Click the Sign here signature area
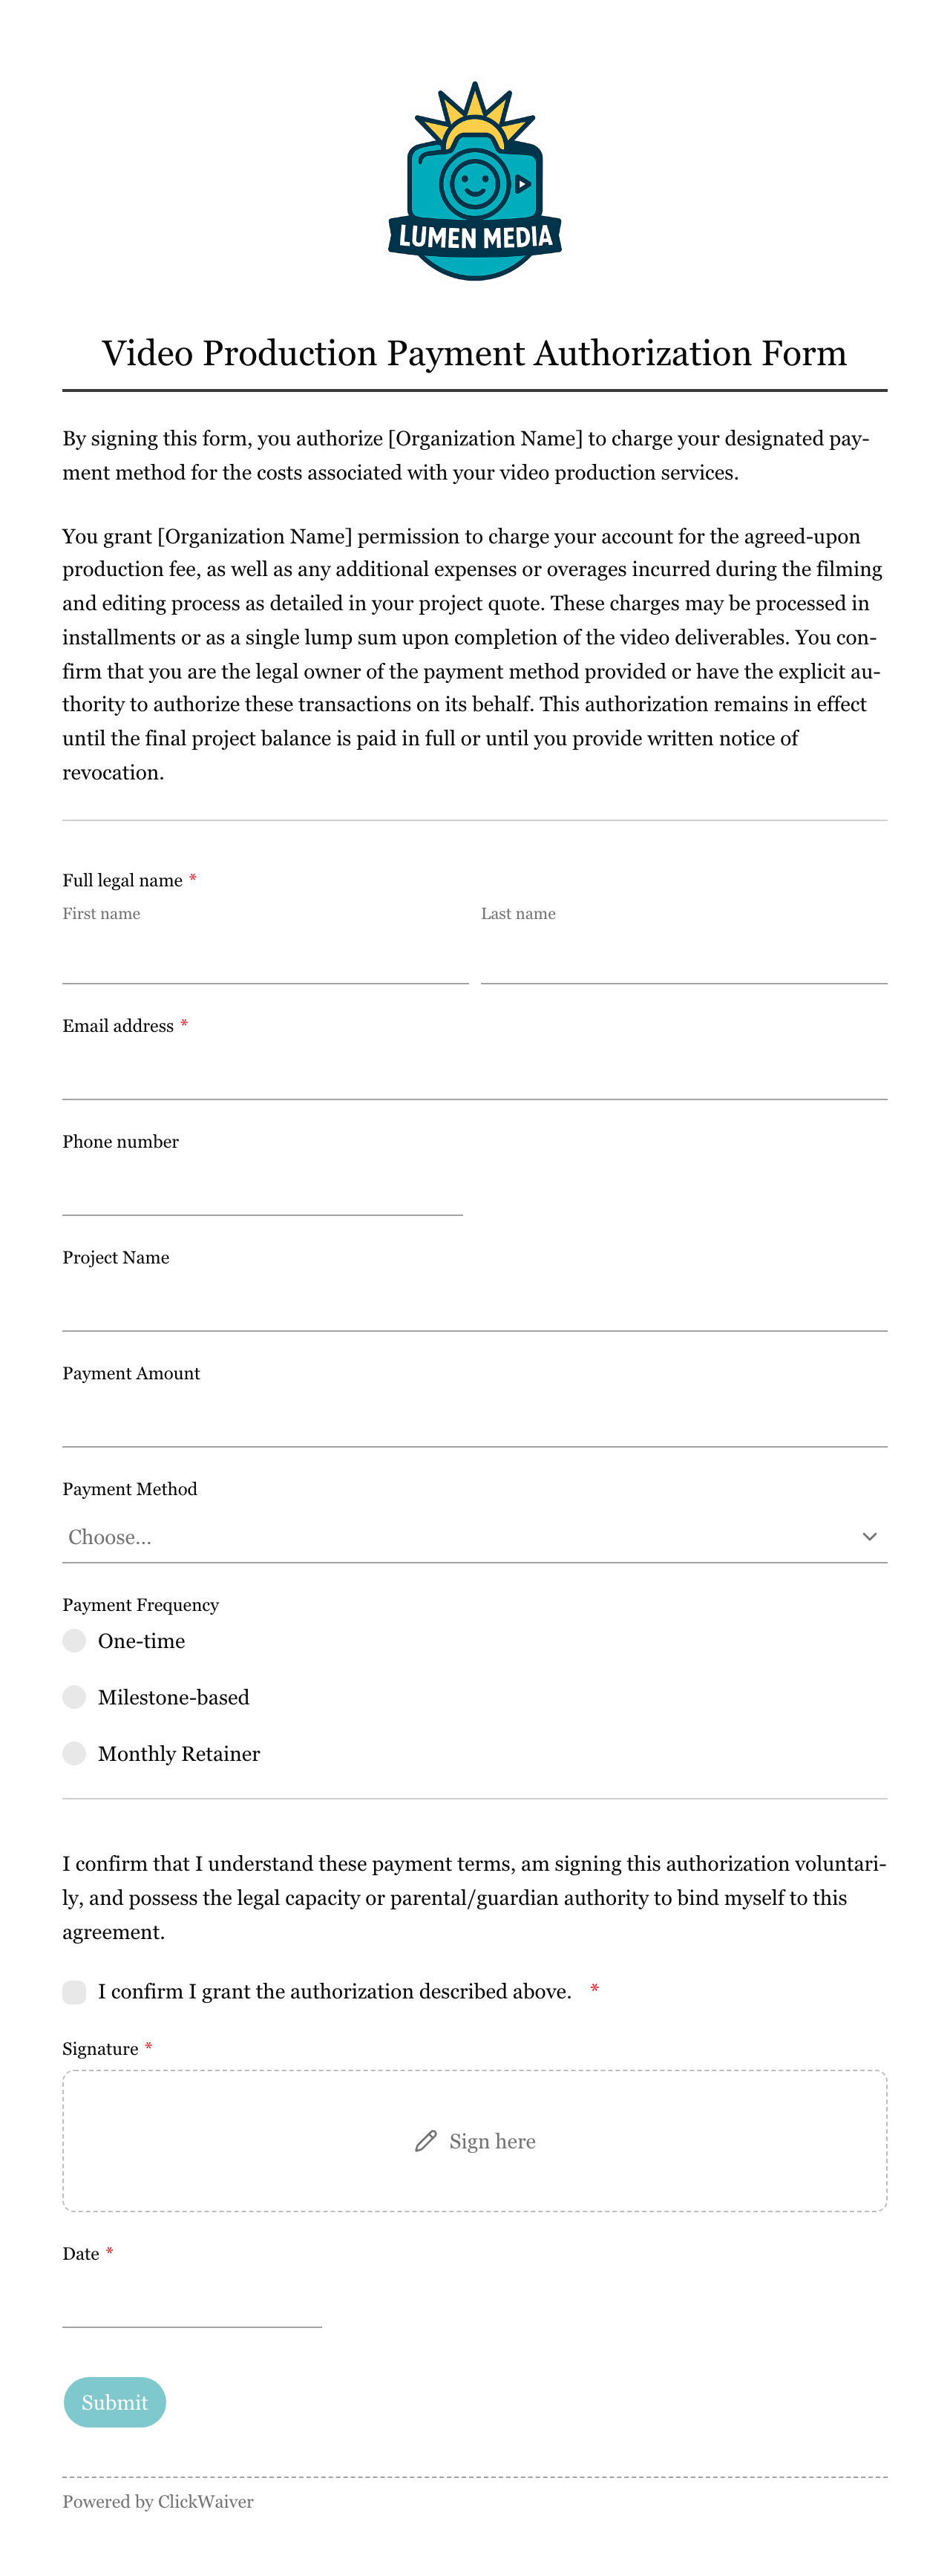The height and width of the screenshot is (2576, 950). tap(474, 2140)
